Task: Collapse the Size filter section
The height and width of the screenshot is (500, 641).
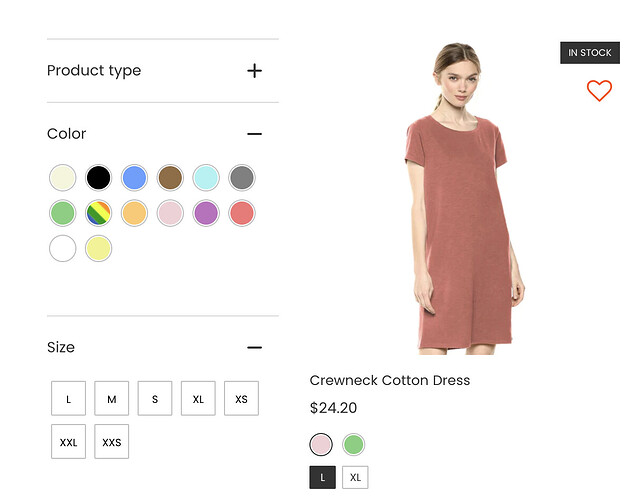Action: [x=254, y=348]
